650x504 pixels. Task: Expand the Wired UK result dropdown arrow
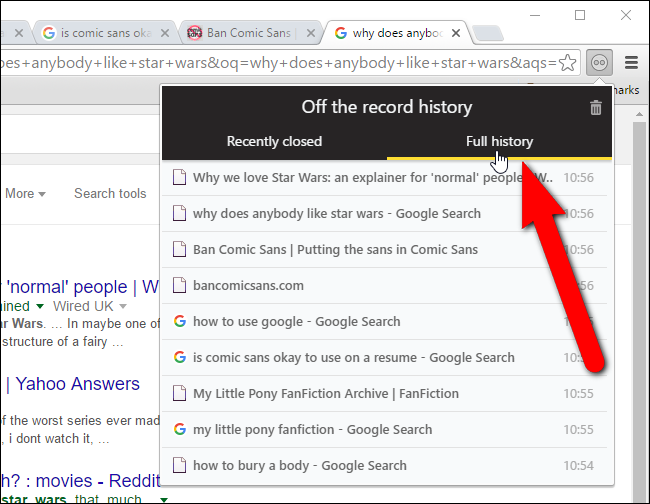click(x=123, y=307)
